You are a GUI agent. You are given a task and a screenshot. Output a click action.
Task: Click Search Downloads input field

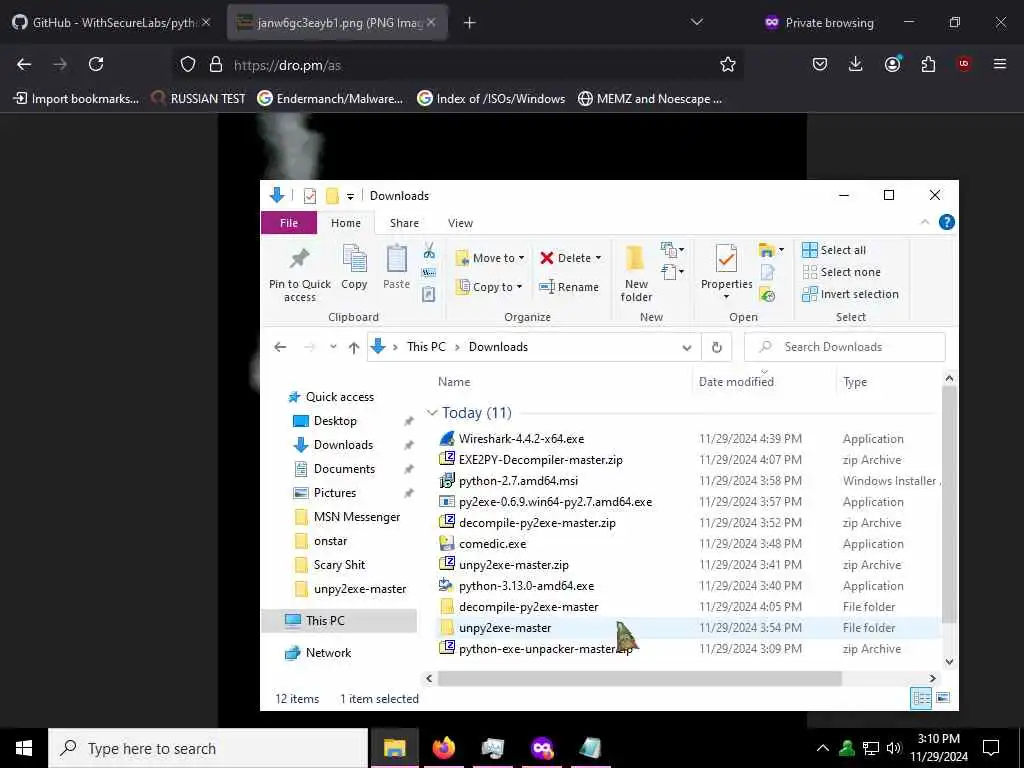tap(845, 347)
